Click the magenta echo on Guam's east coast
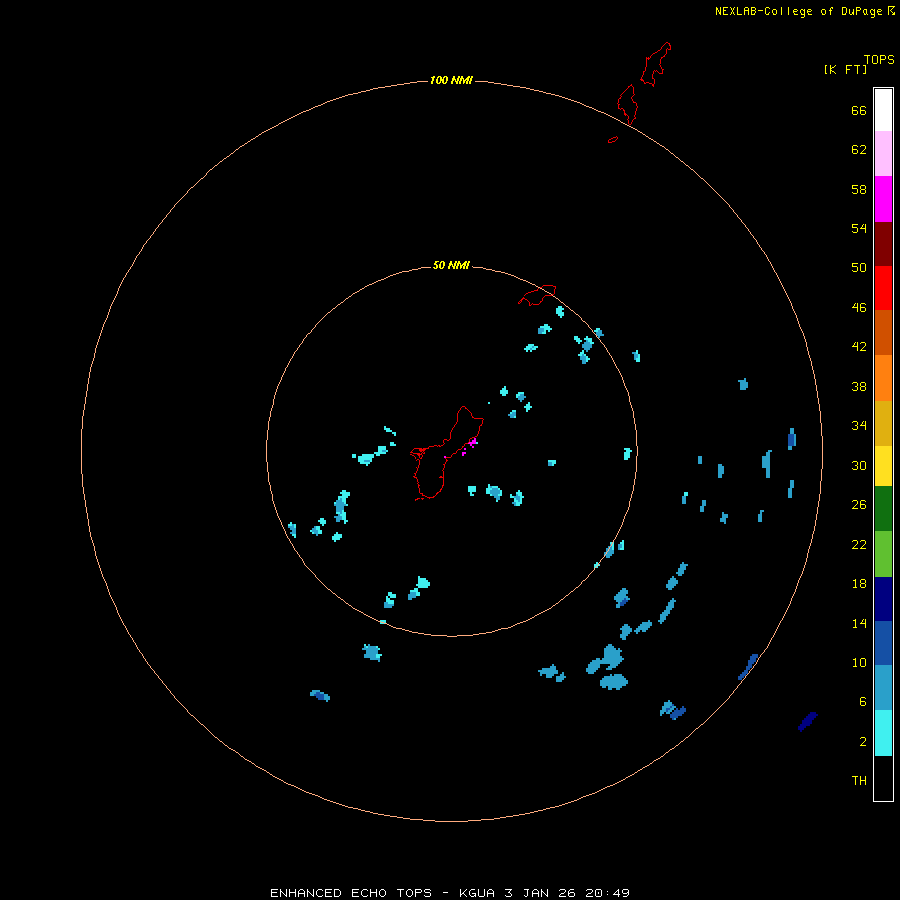 [472, 442]
